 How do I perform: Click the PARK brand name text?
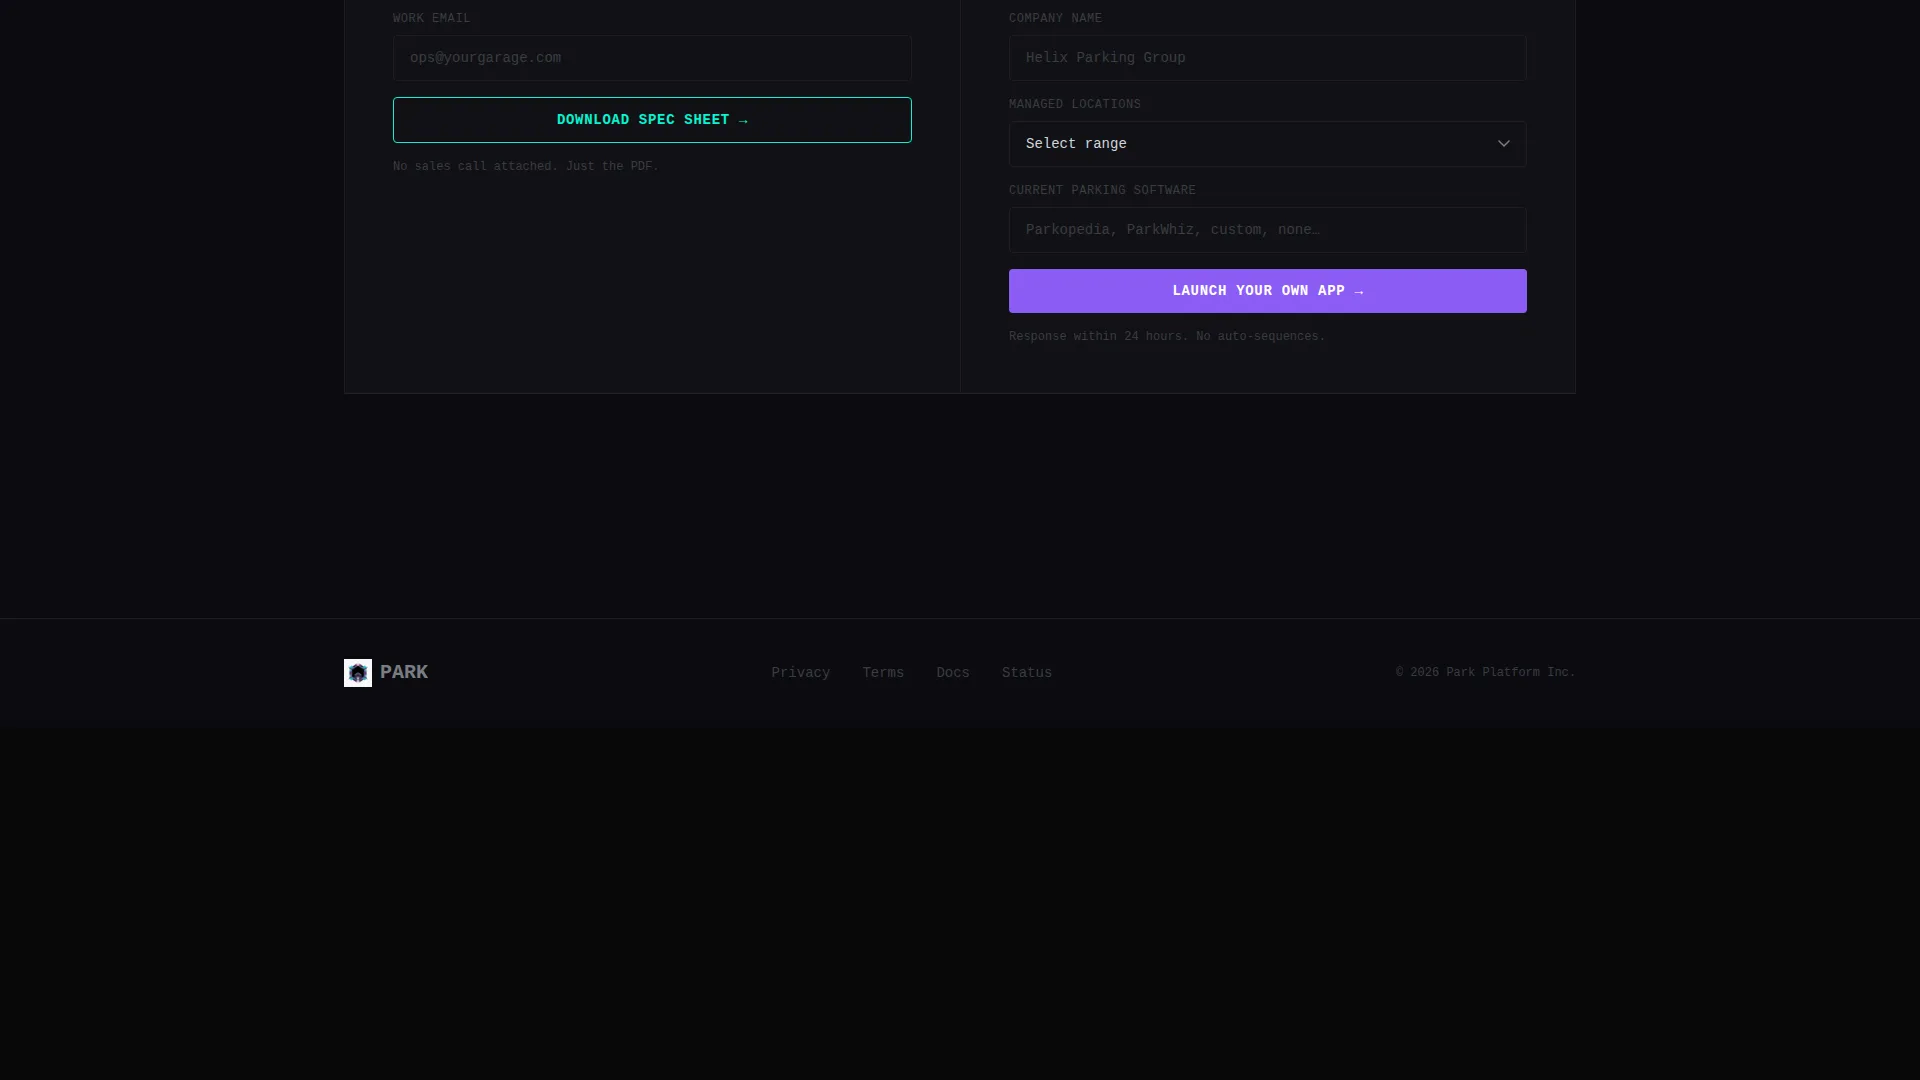coord(404,672)
